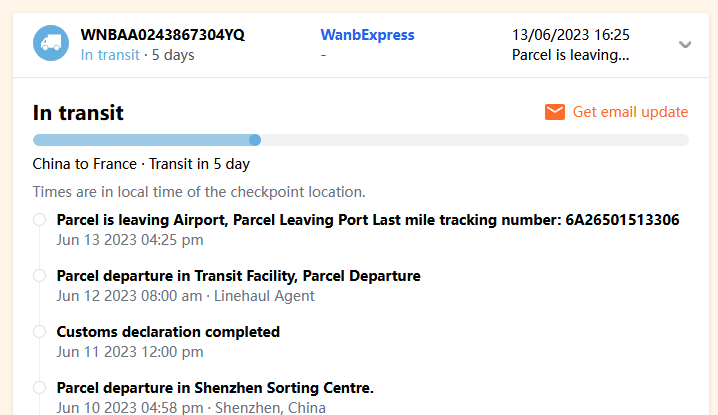Click the orange email envelope icon

click(x=555, y=112)
